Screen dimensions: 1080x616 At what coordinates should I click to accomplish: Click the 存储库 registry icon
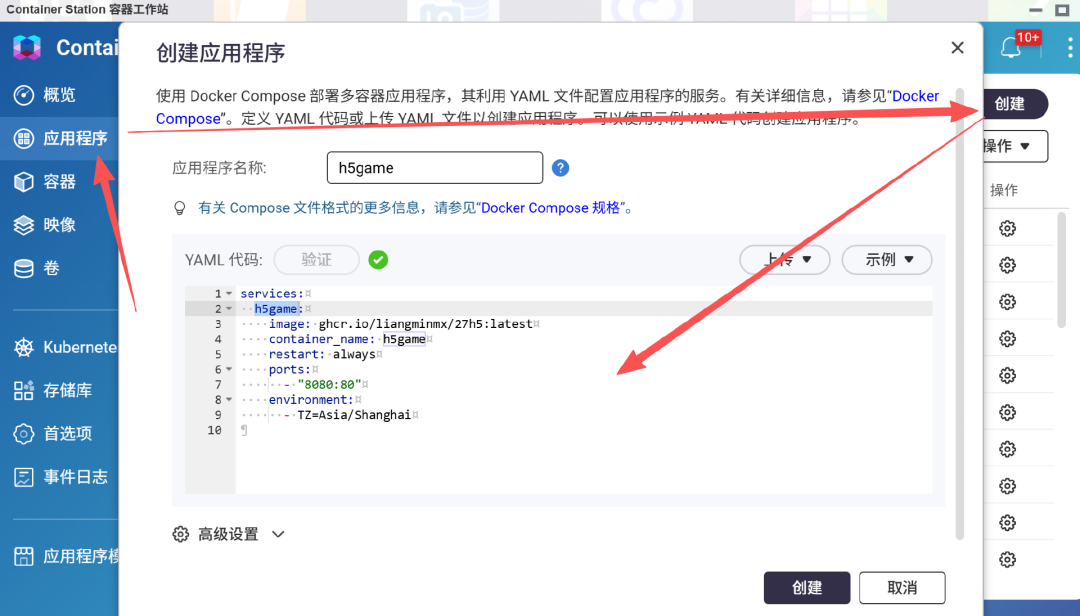click(23, 391)
